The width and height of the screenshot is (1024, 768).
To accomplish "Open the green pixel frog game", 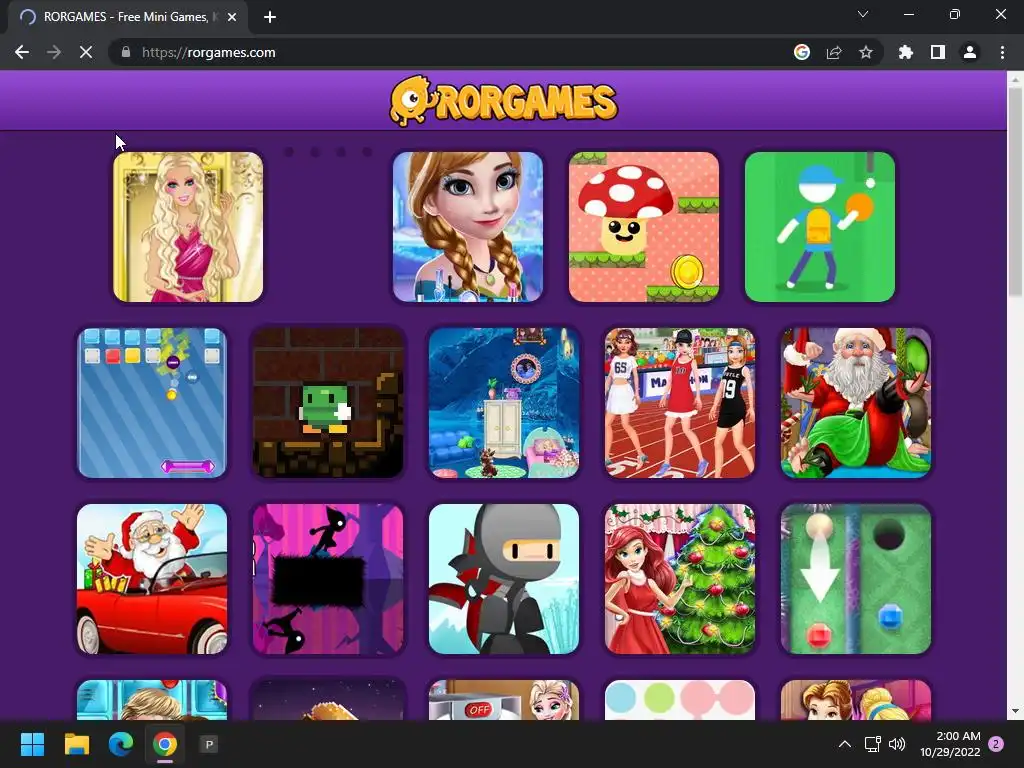I will click(x=328, y=403).
